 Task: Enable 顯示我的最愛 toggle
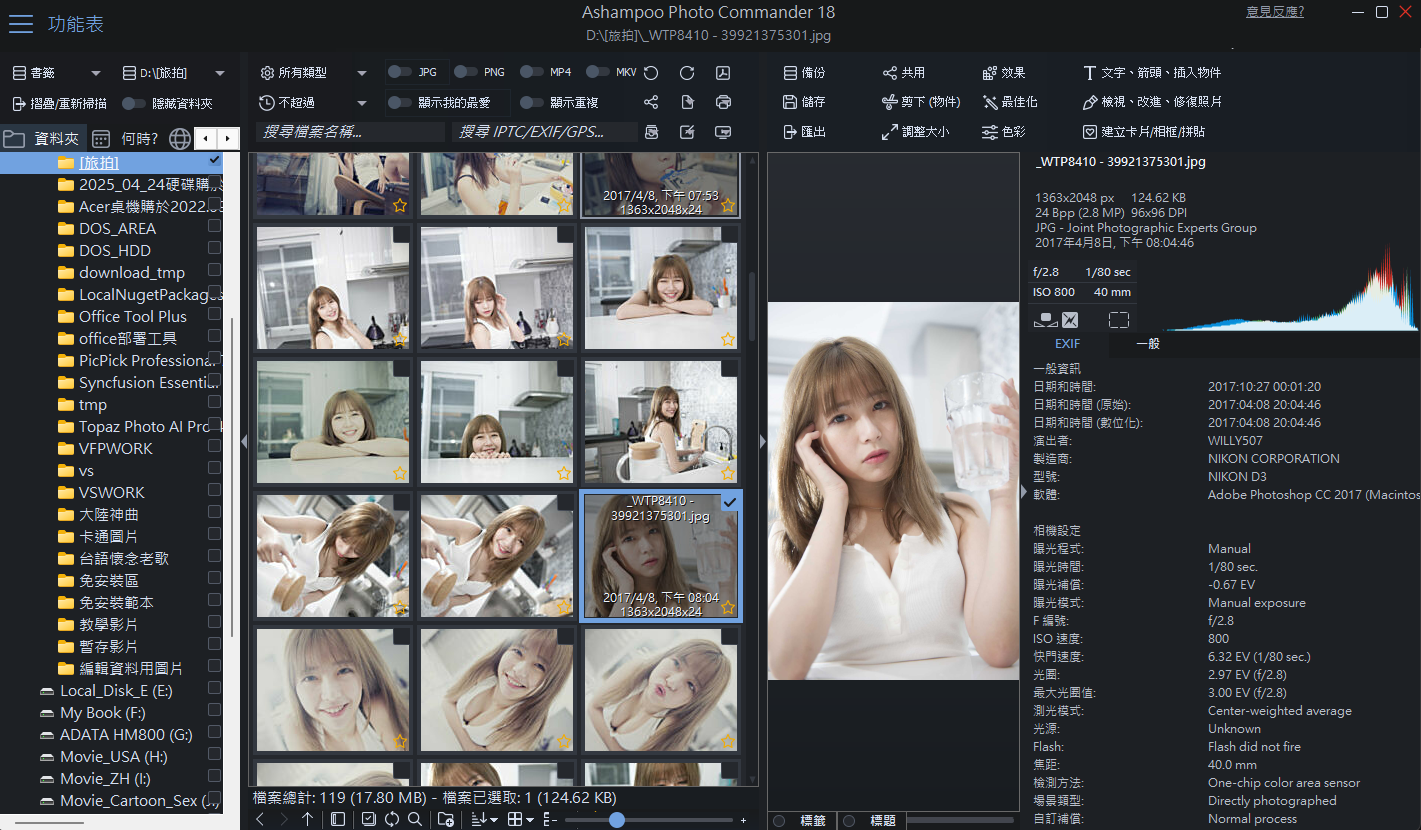click(400, 102)
